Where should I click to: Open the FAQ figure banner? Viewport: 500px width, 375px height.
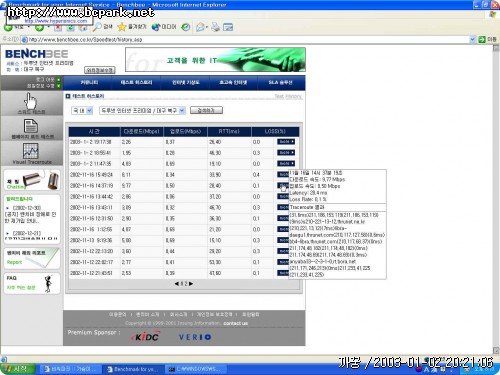tap(32, 283)
